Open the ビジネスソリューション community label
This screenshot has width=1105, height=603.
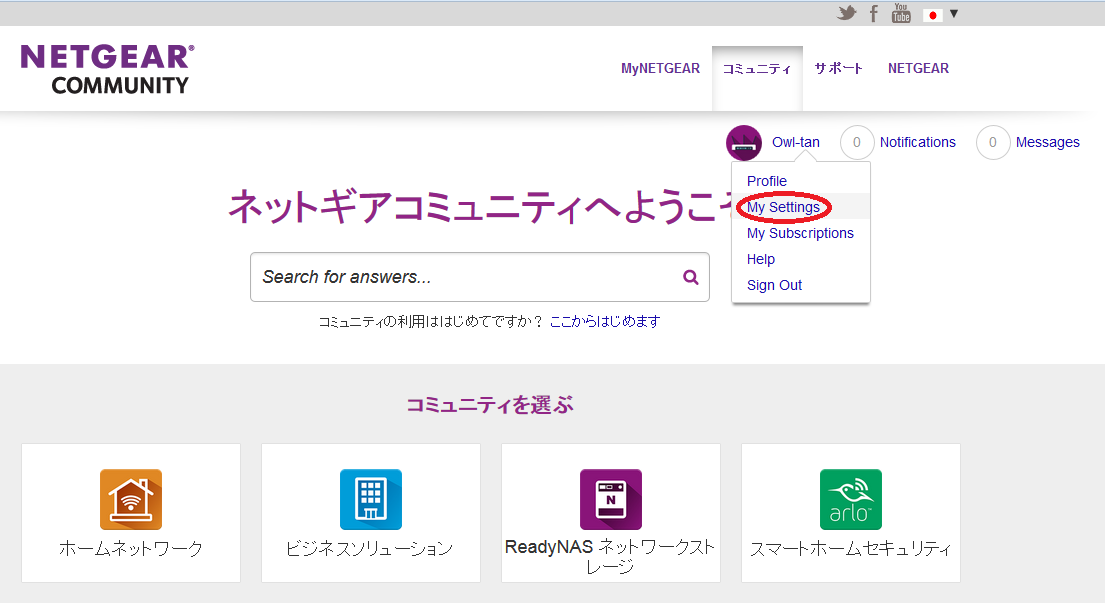tap(370, 549)
